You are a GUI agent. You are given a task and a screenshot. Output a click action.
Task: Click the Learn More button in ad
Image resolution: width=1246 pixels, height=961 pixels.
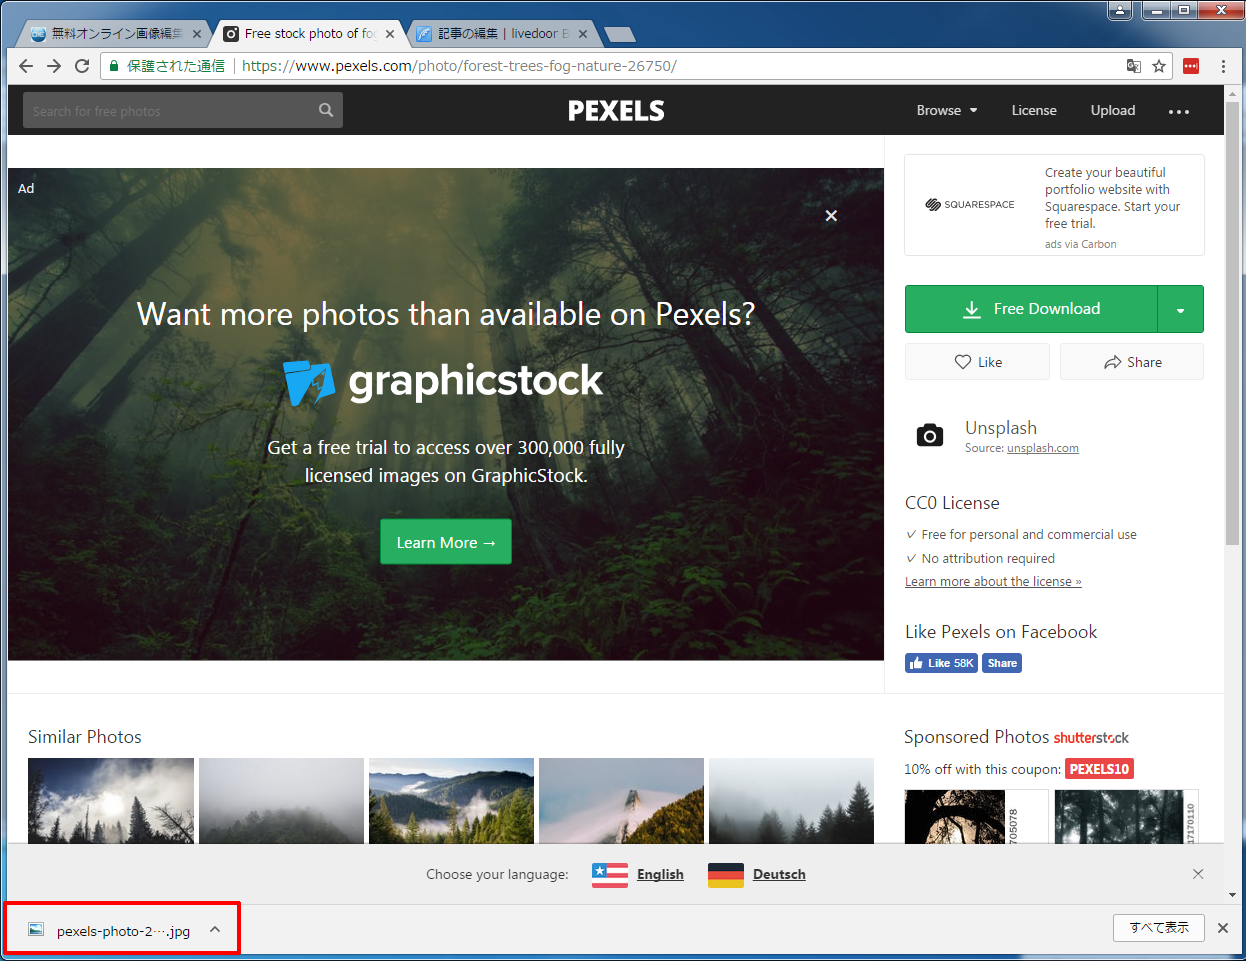pos(446,542)
